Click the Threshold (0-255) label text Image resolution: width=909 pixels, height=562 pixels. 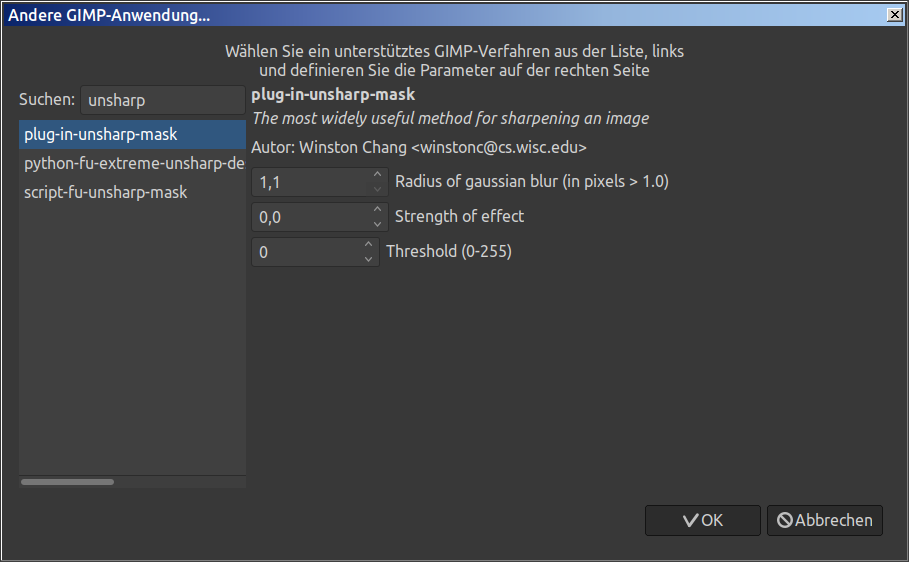(x=449, y=252)
